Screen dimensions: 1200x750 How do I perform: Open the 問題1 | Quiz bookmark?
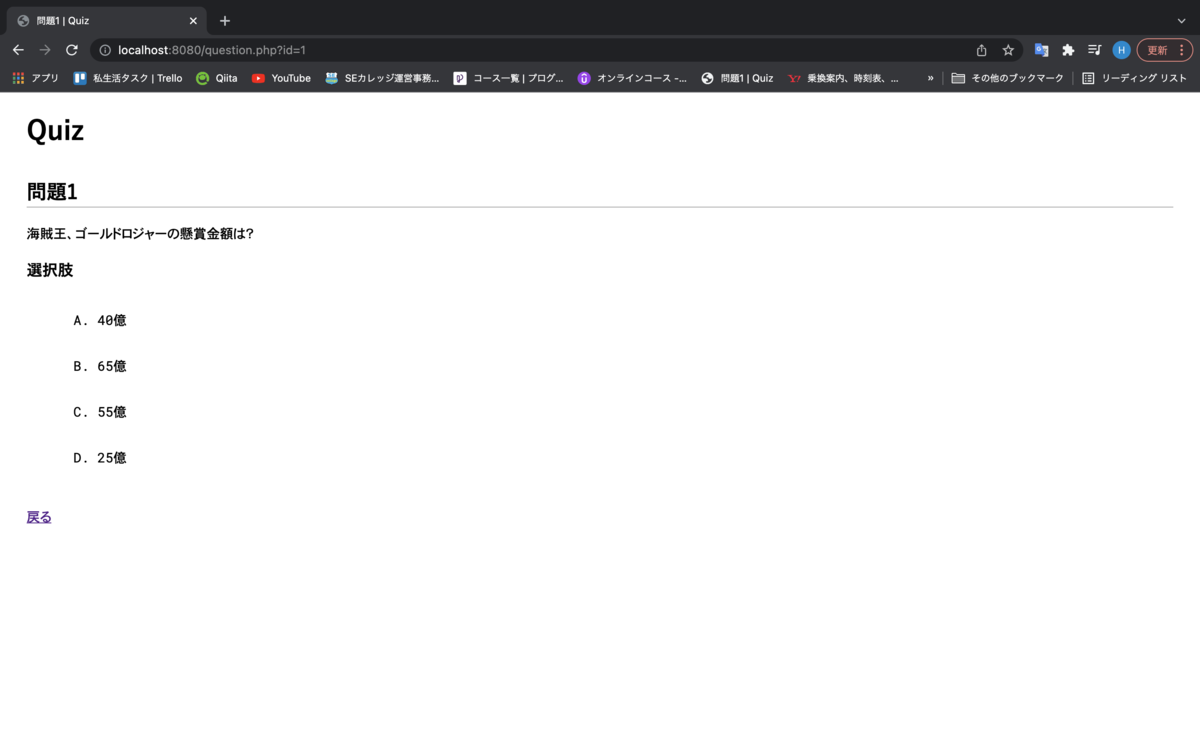tap(738, 78)
